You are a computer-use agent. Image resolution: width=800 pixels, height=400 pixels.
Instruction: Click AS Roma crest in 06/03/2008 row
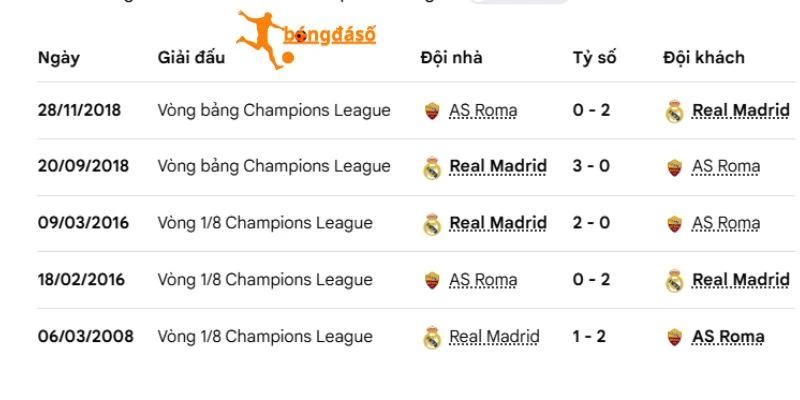point(674,337)
